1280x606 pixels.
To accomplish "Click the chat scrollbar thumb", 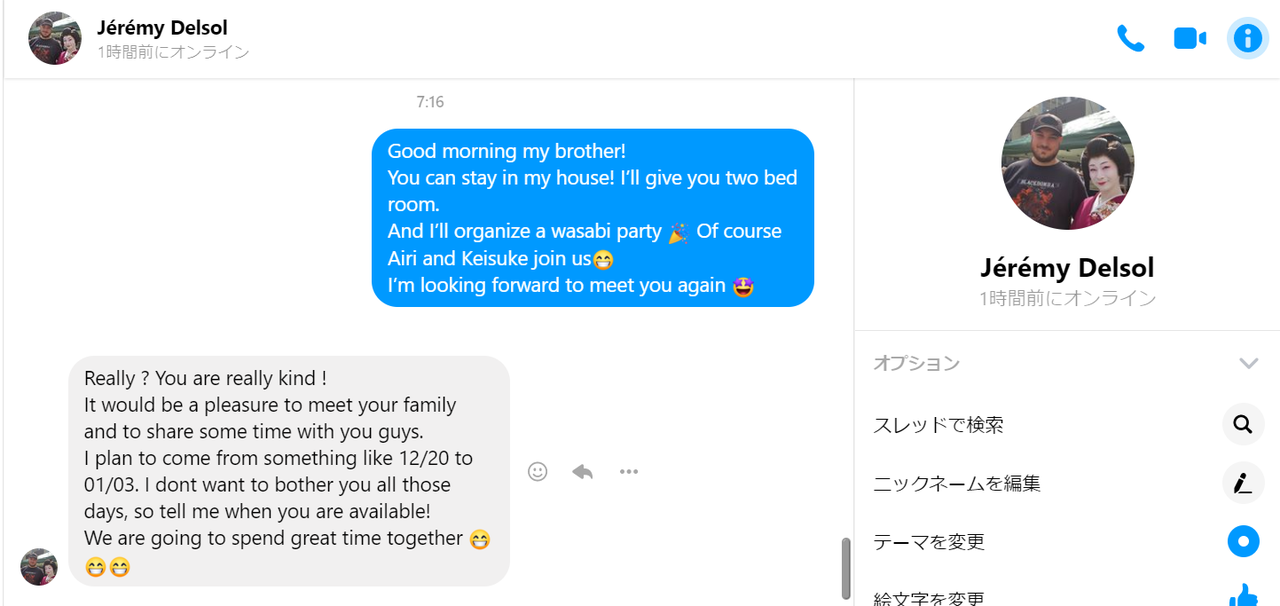I will click(846, 567).
